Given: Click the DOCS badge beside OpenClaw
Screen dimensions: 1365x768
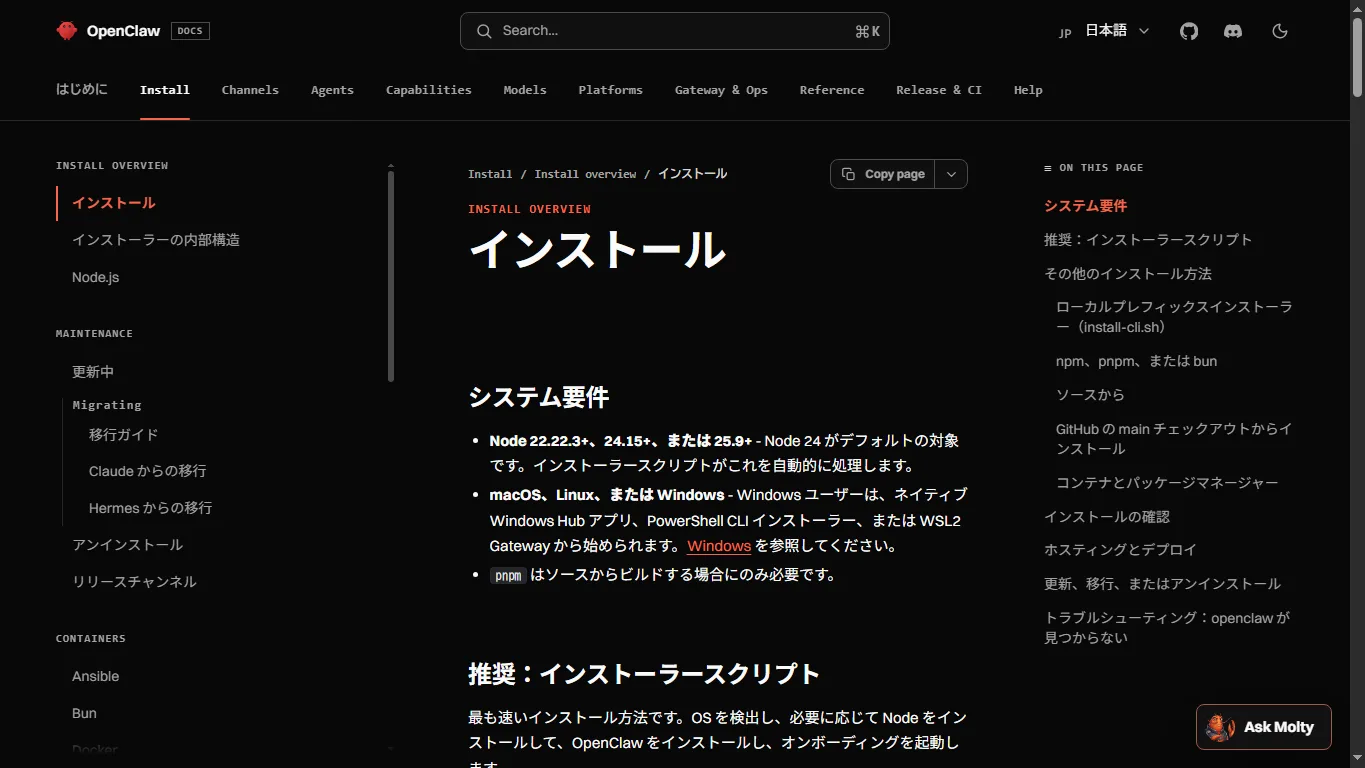Looking at the screenshot, I should click(x=190, y=31).
